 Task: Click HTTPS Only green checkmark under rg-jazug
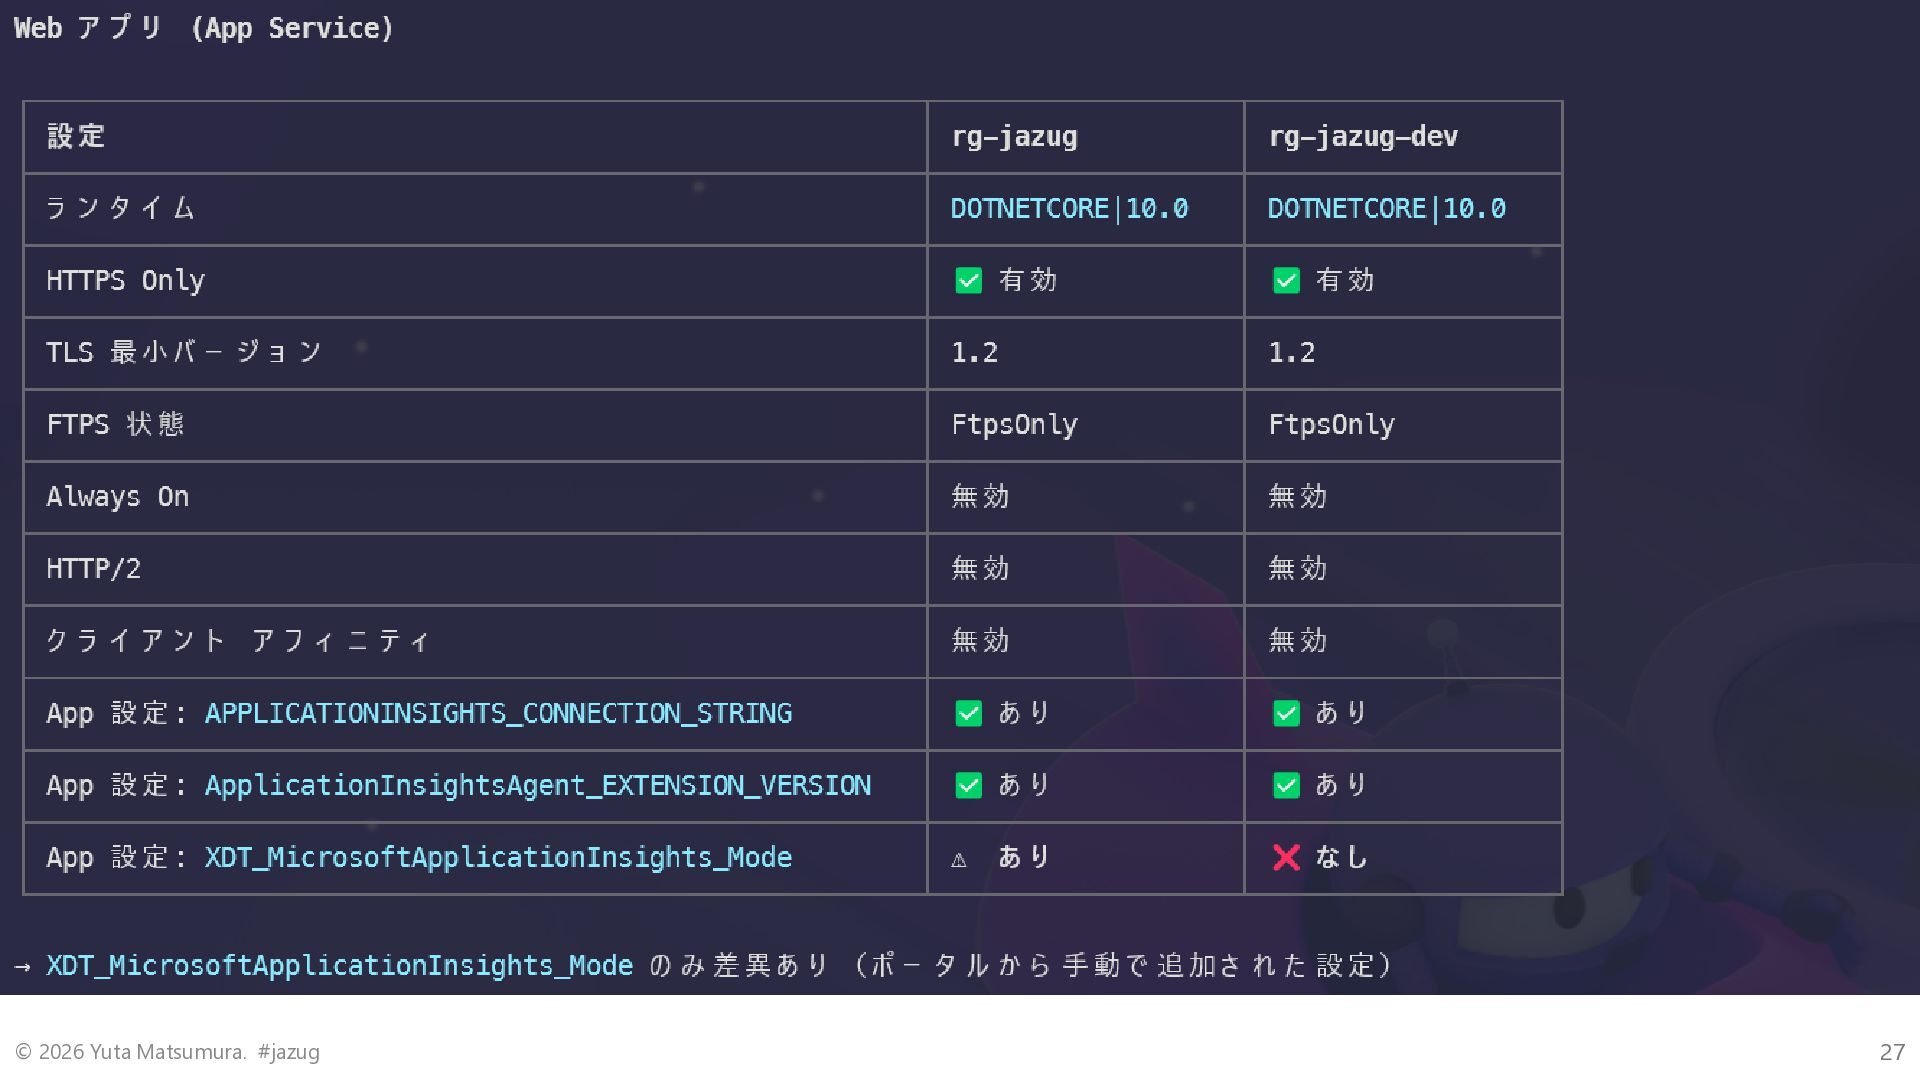pos(968,281)
